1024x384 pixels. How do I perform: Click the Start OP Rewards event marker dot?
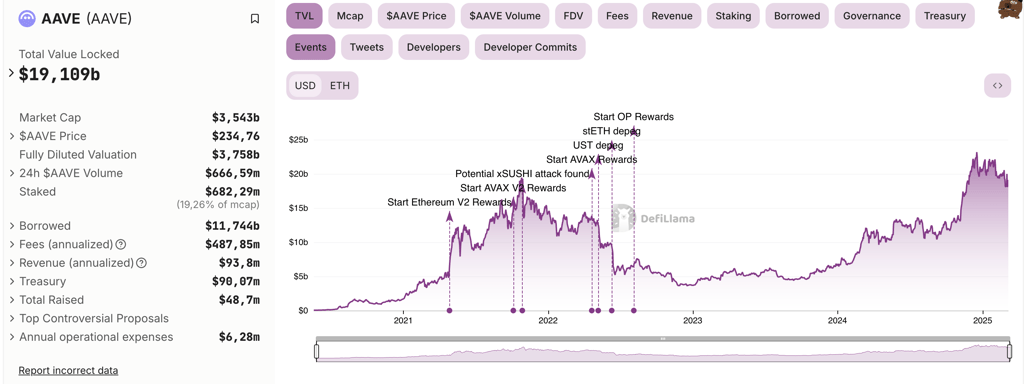coord(633,311)
